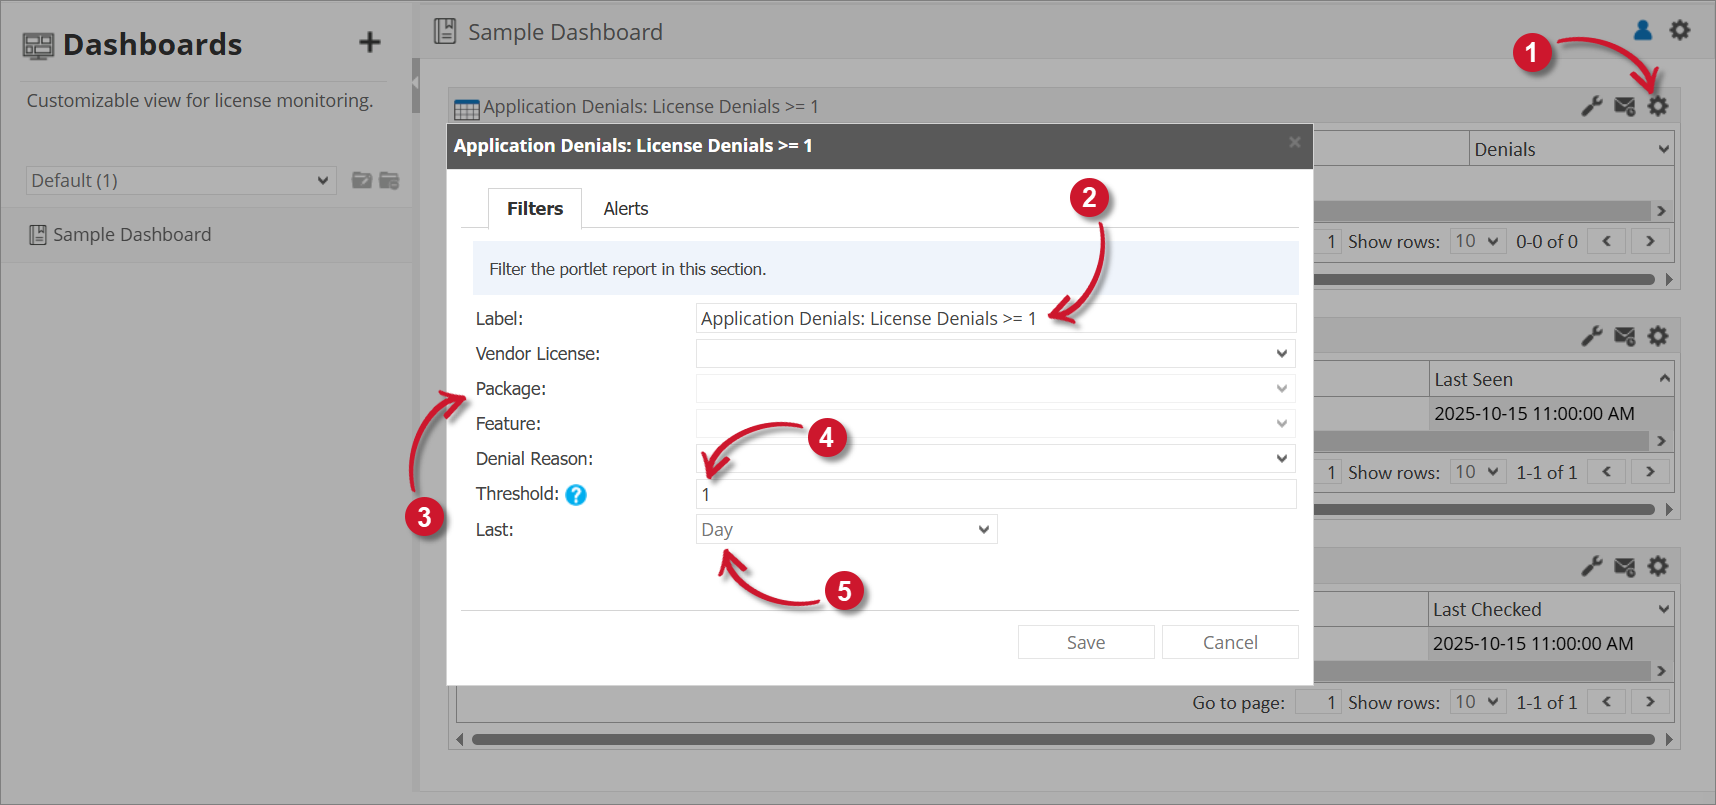Screen dimensions: 1716x805
Task: Open the user profile icon
Action: 1643,30
